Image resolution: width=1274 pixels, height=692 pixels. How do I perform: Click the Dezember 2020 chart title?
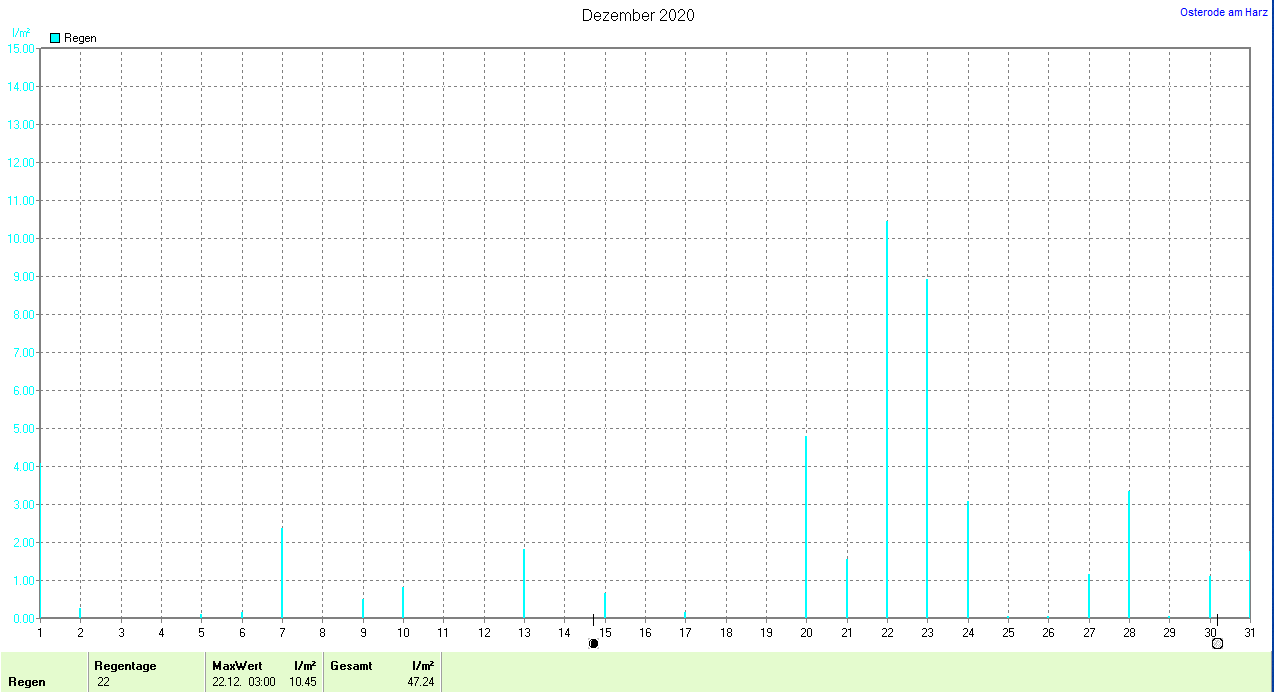point(638,15)
